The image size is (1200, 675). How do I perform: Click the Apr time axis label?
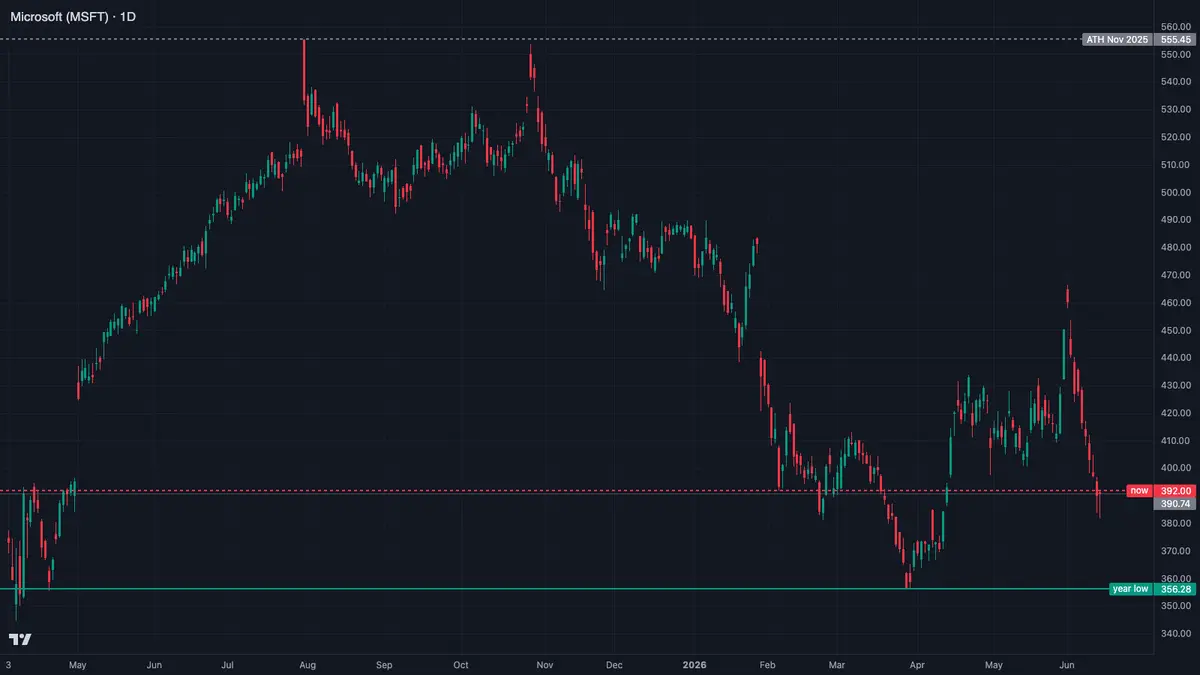918,664
